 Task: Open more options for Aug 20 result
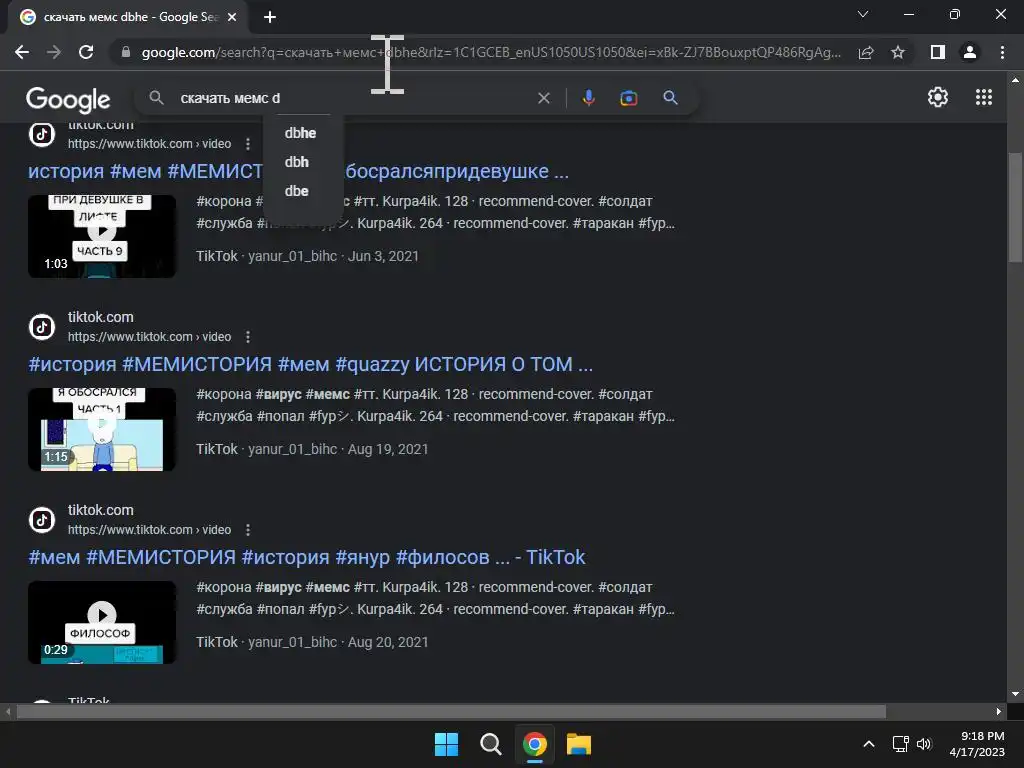click(248, 530)
